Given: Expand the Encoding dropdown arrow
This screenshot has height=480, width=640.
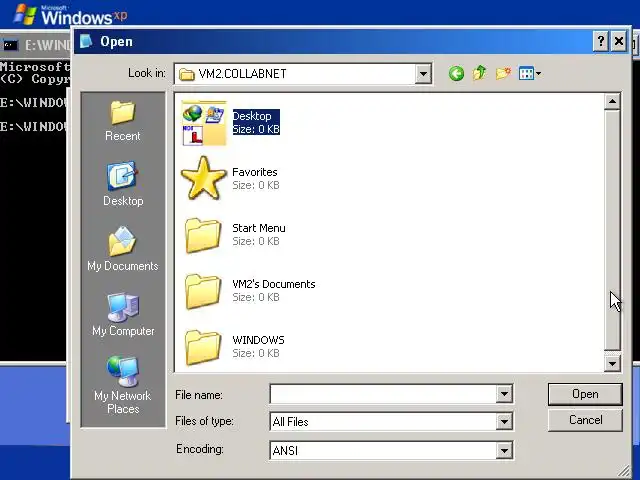Looking at the screenshot, I should click(504, 450).
